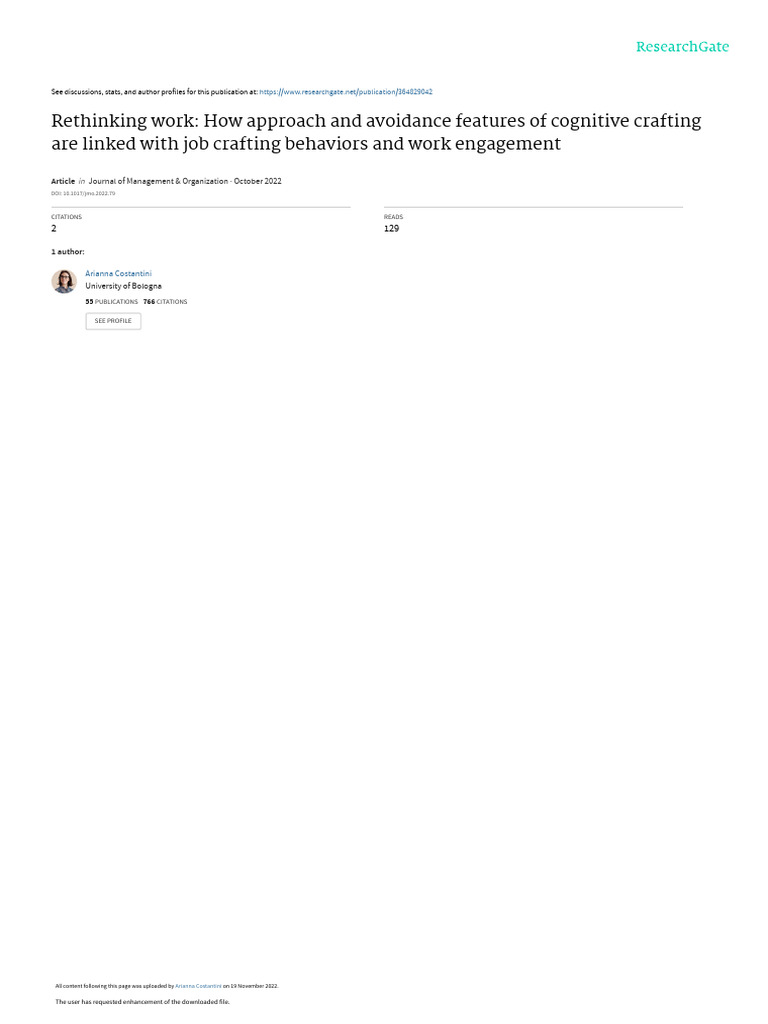Click the 'Rethinking work' paper title
This screenshot has width=768, height=1024.
point(376,132)
